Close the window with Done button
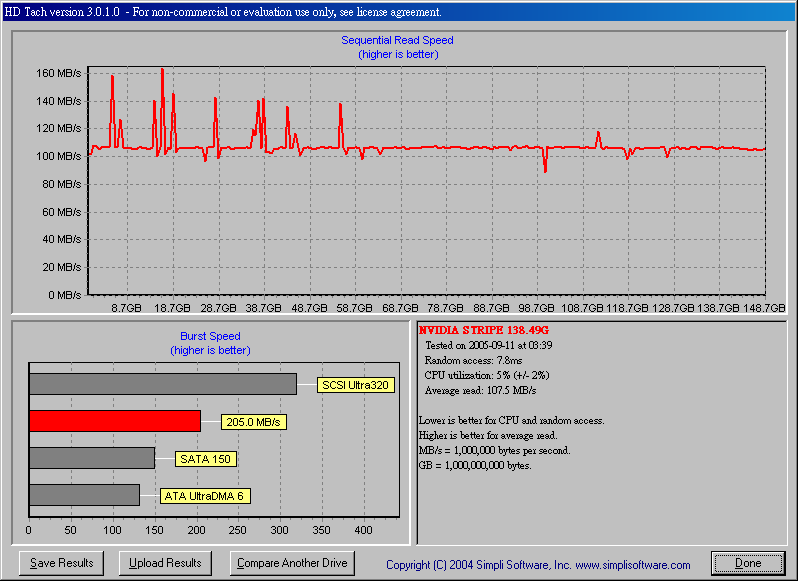This screenshot has width=798, height=581. [x=747, y=563]
